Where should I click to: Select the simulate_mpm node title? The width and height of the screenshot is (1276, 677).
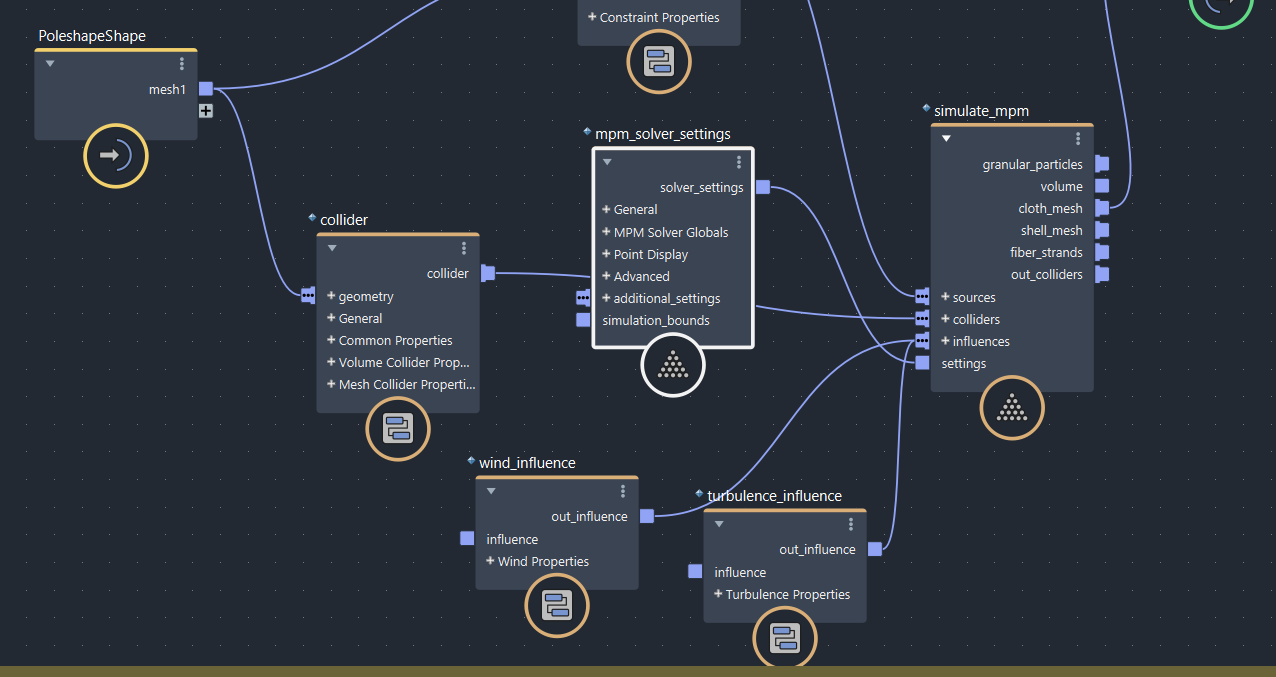coord(981,111)
